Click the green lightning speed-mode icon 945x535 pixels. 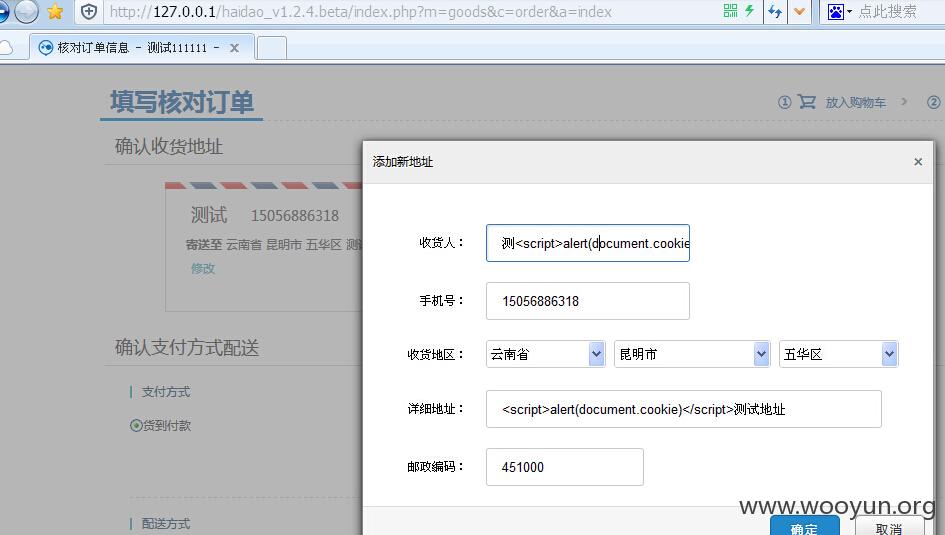click(x=749, y=10)
